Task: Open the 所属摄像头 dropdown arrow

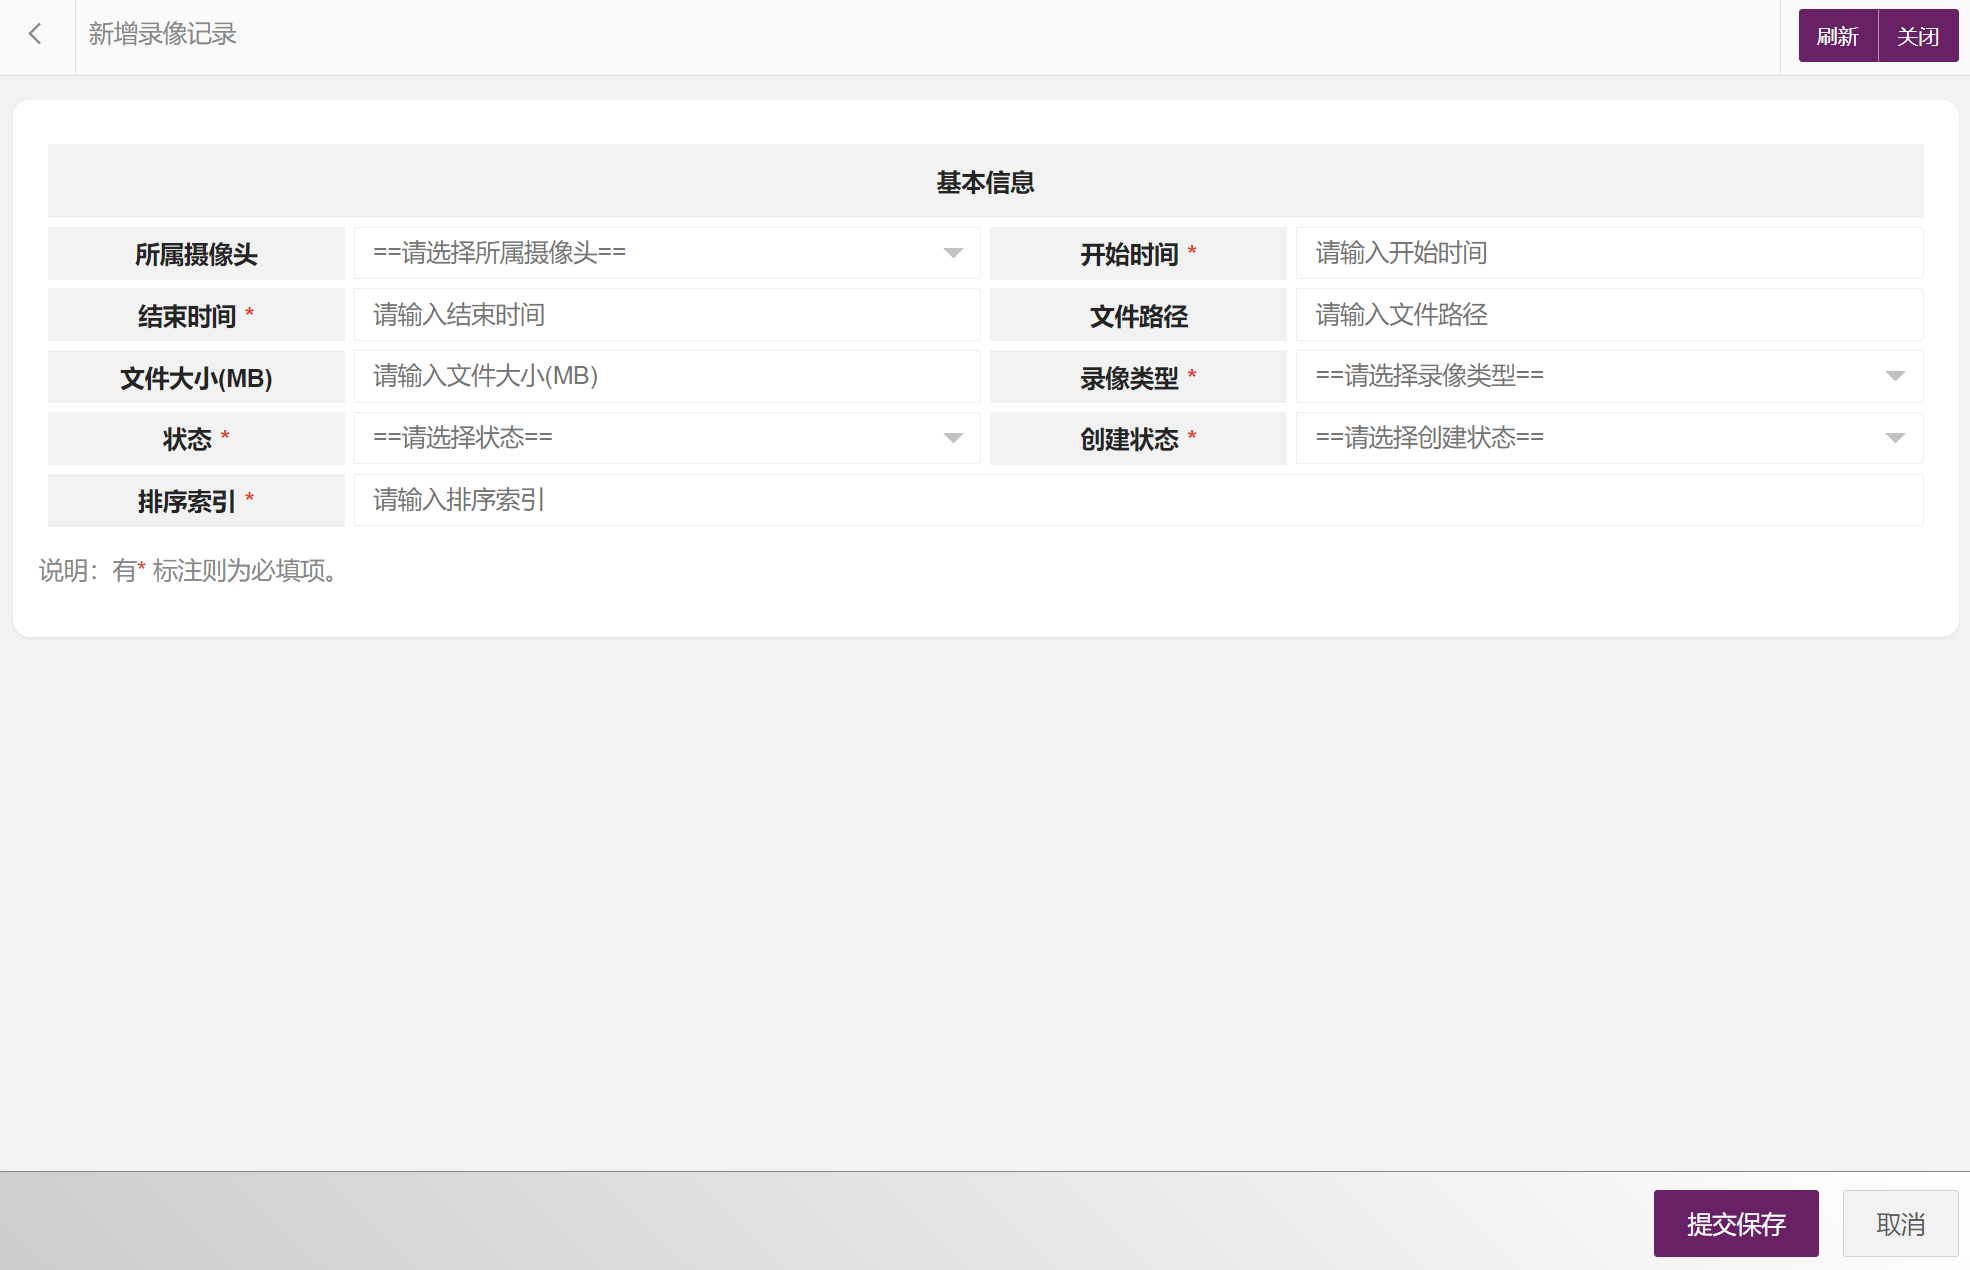Action: pos(952,253)
